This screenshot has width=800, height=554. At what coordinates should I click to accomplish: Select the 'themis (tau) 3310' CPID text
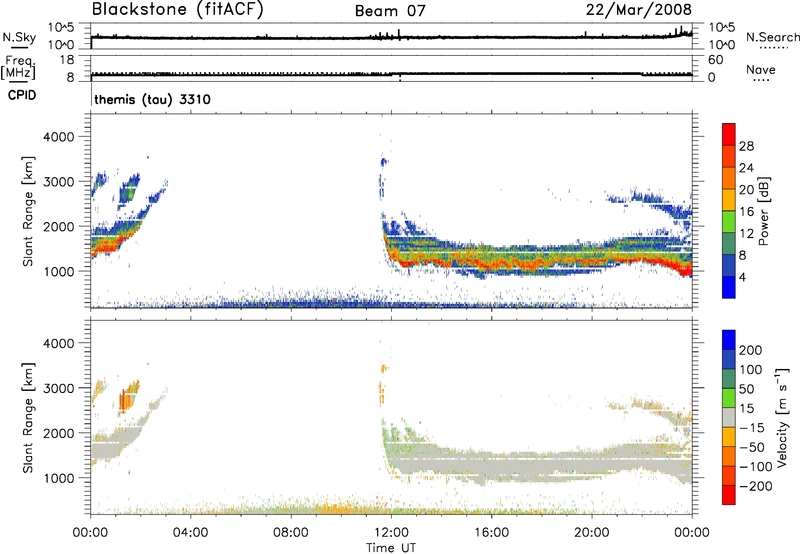click(153, 99)
